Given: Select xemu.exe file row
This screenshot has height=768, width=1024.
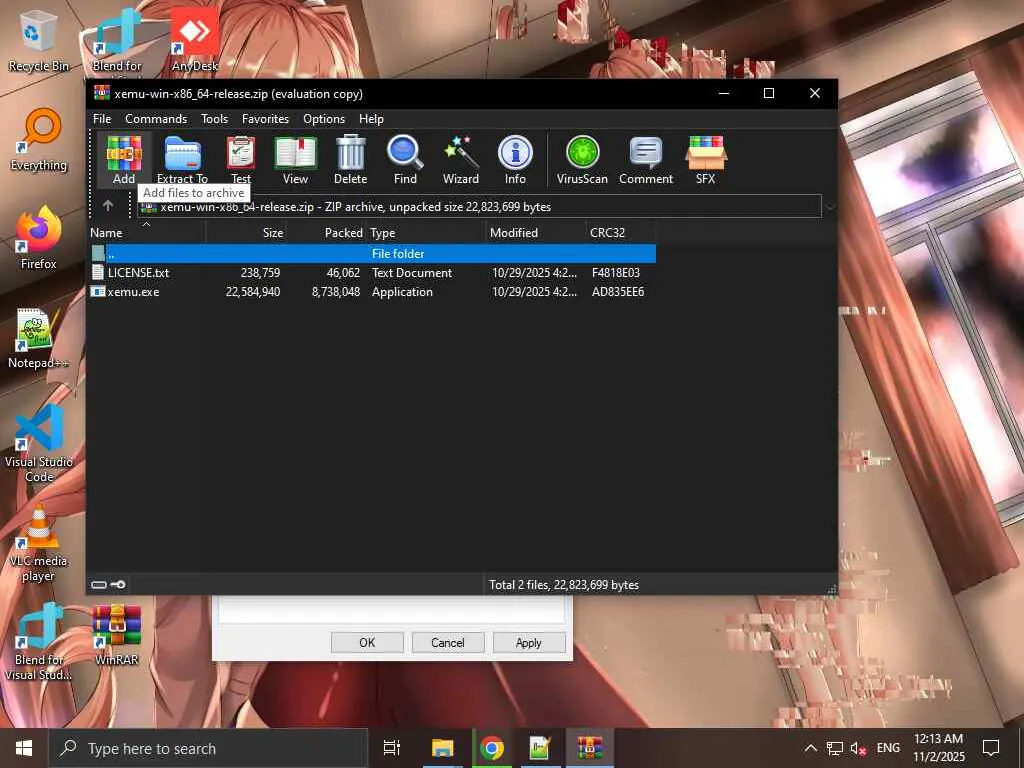Looking at the screenshot, I should 372,292.
